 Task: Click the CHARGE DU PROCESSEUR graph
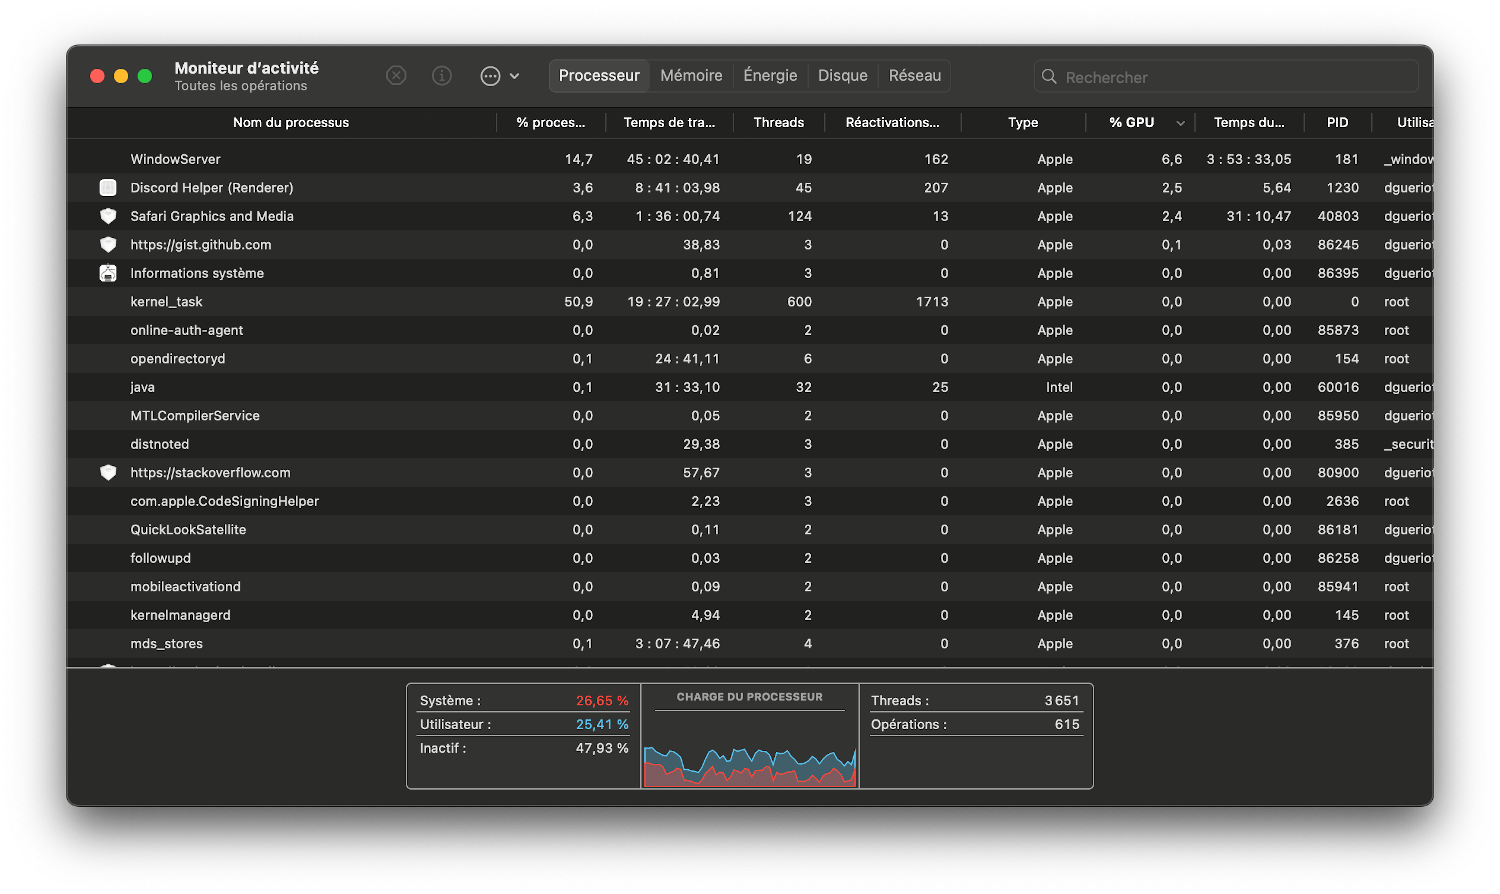click(x=750, y=765)
